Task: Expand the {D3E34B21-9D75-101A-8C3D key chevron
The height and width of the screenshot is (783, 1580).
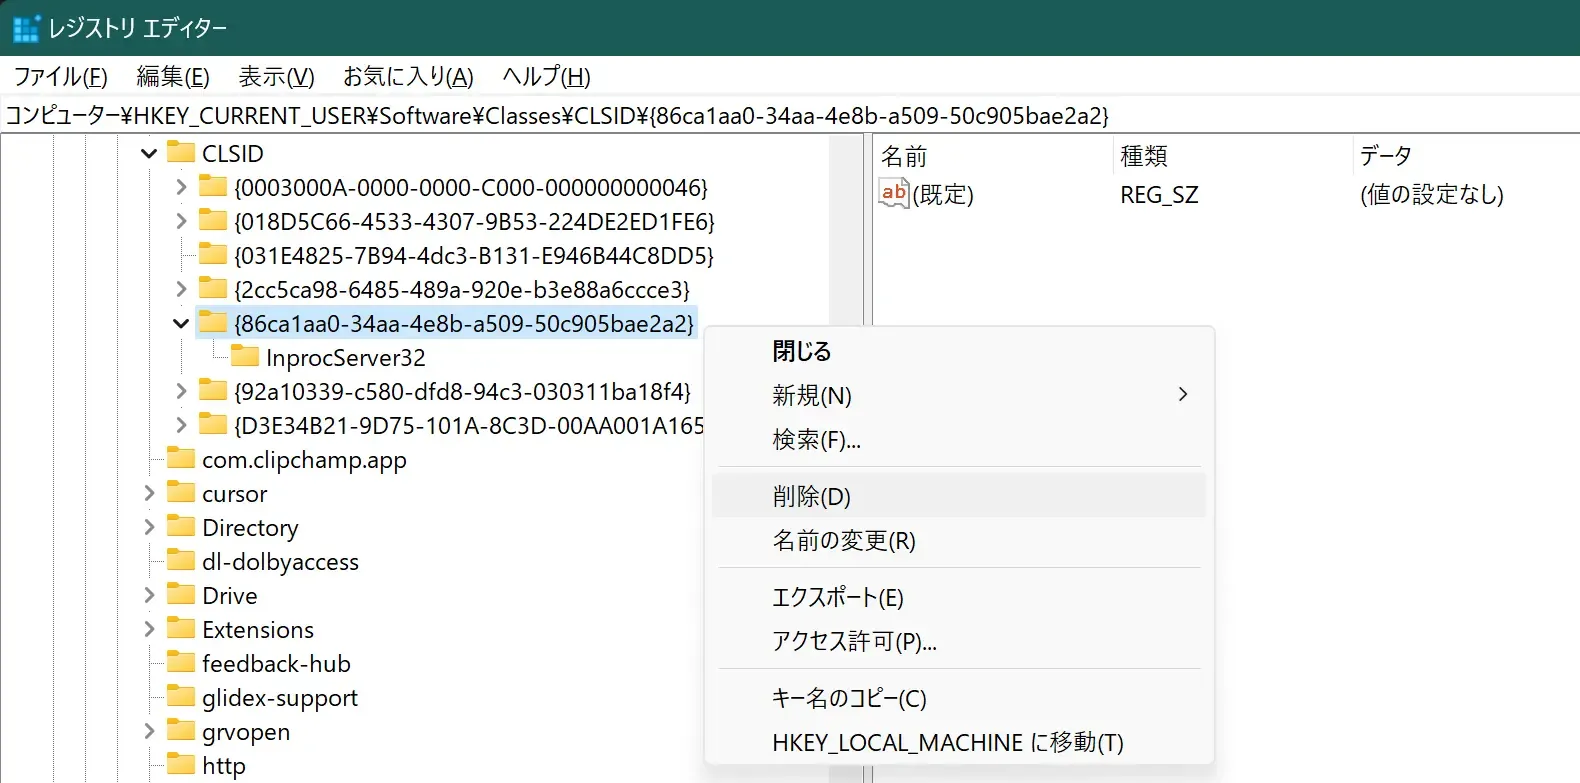Action: 181,425
